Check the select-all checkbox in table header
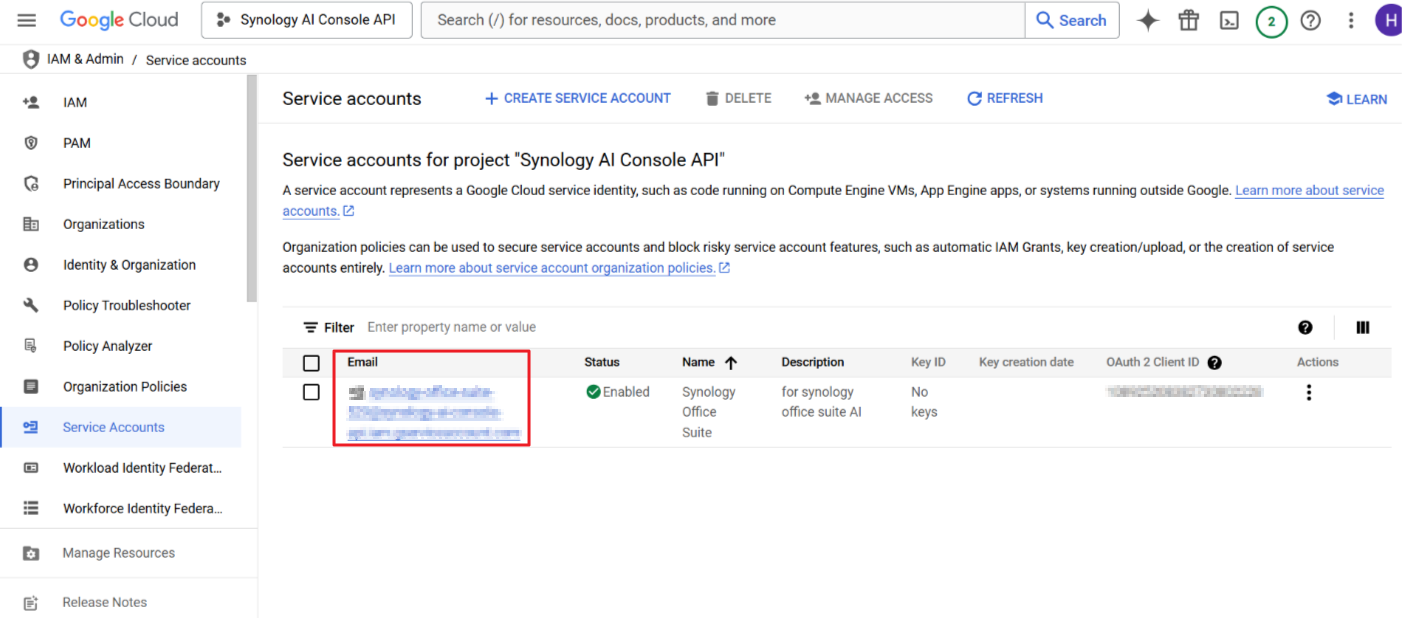The height and width of the screenshot is (618, 1402). pyautogui.click(x=311, y=362)
